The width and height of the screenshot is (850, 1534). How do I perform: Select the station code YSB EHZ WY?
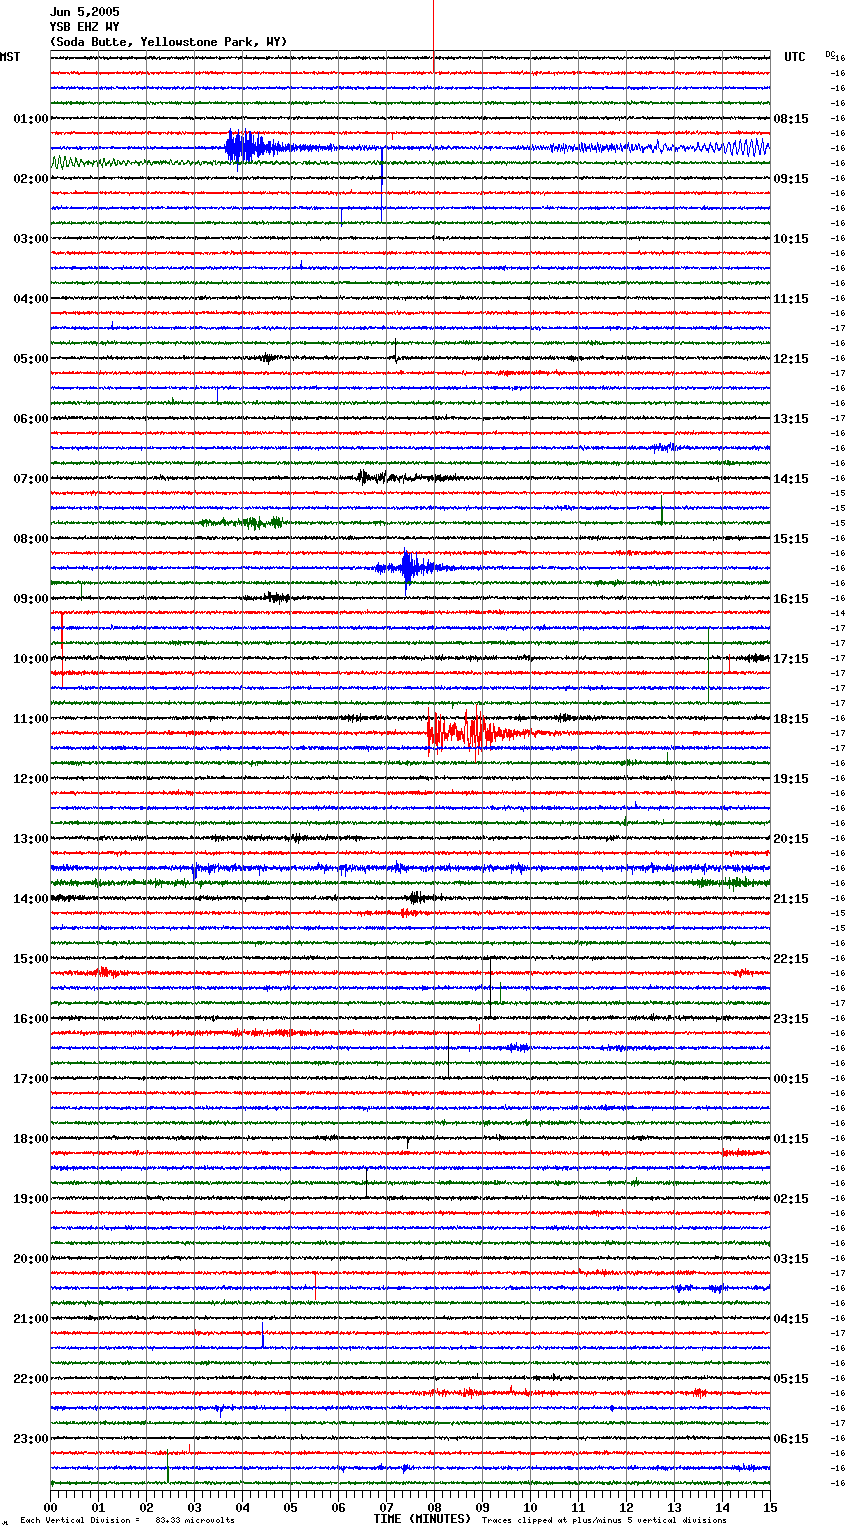pyautogui.click(x=85, y=27)
